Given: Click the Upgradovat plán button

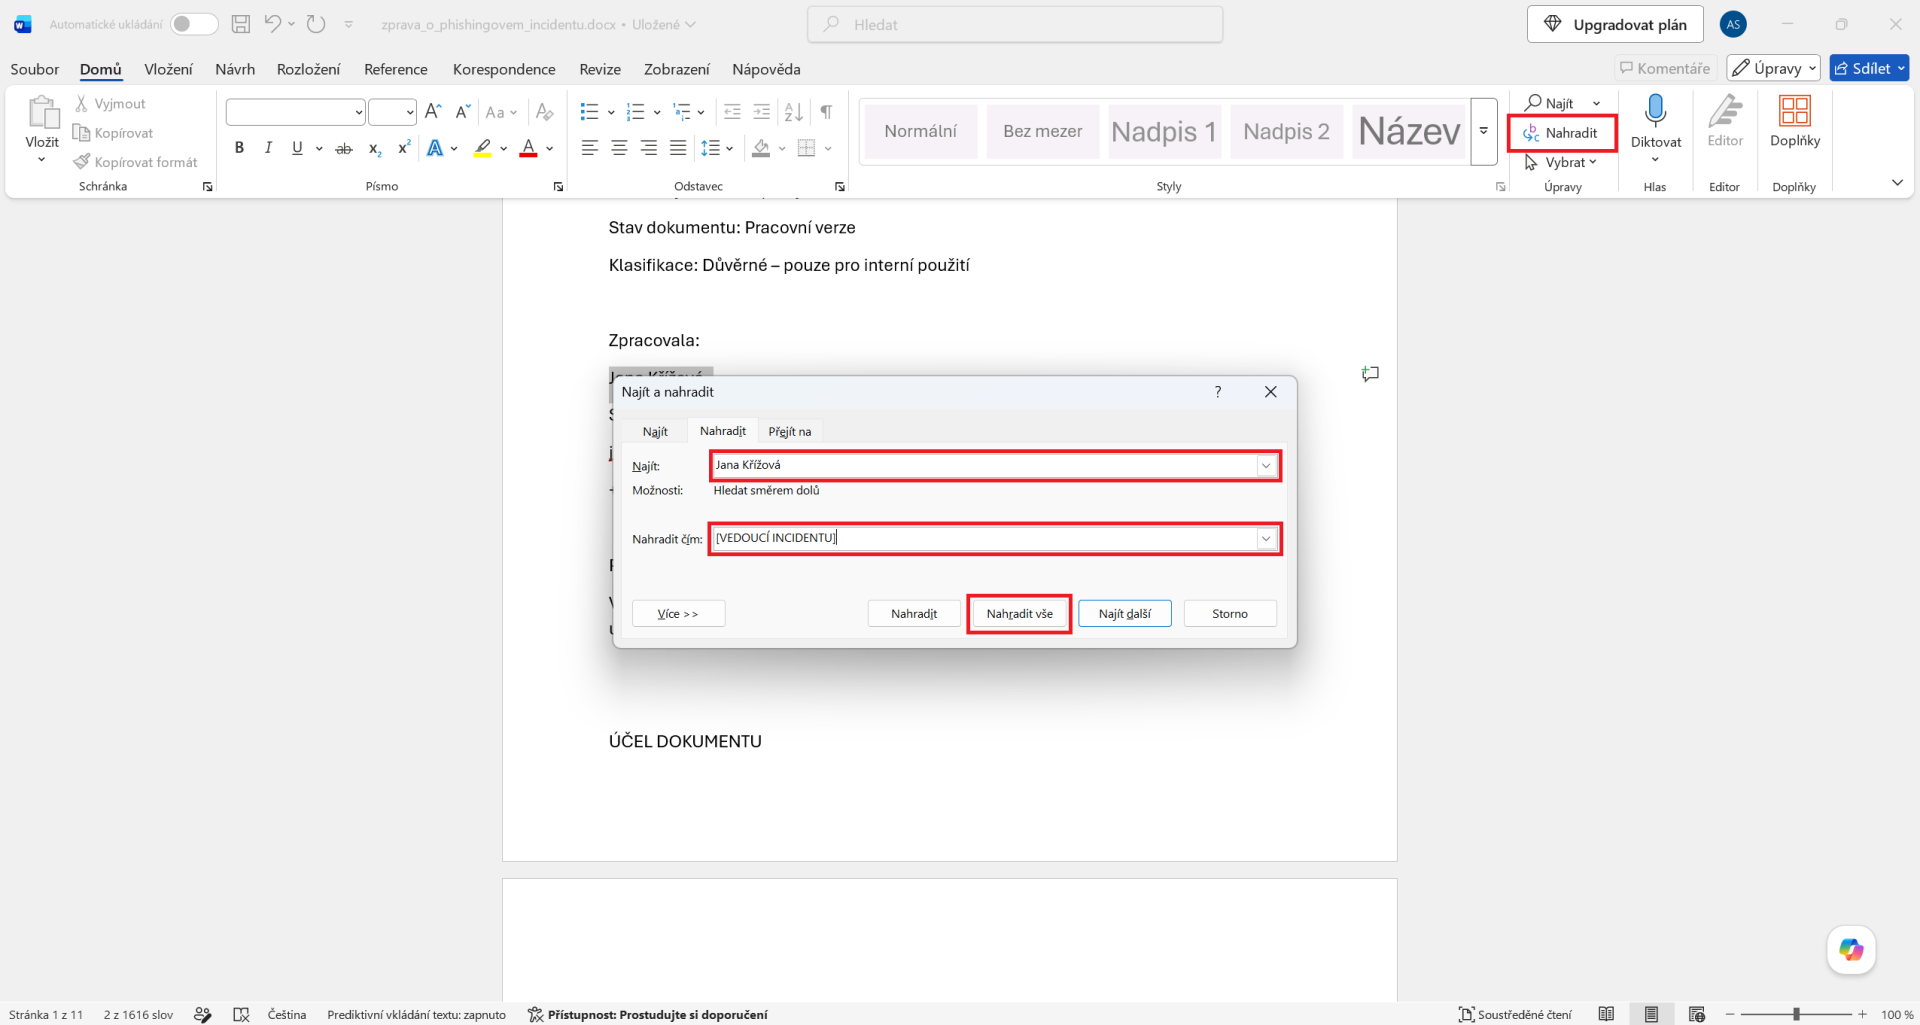Looking at the screenshot, I should pos(1615,24).
